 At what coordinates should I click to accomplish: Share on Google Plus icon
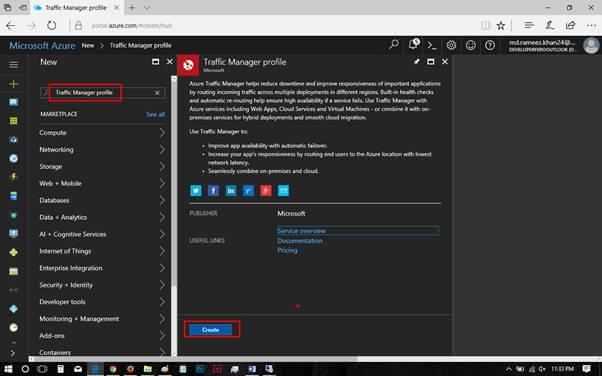point(266,190)
